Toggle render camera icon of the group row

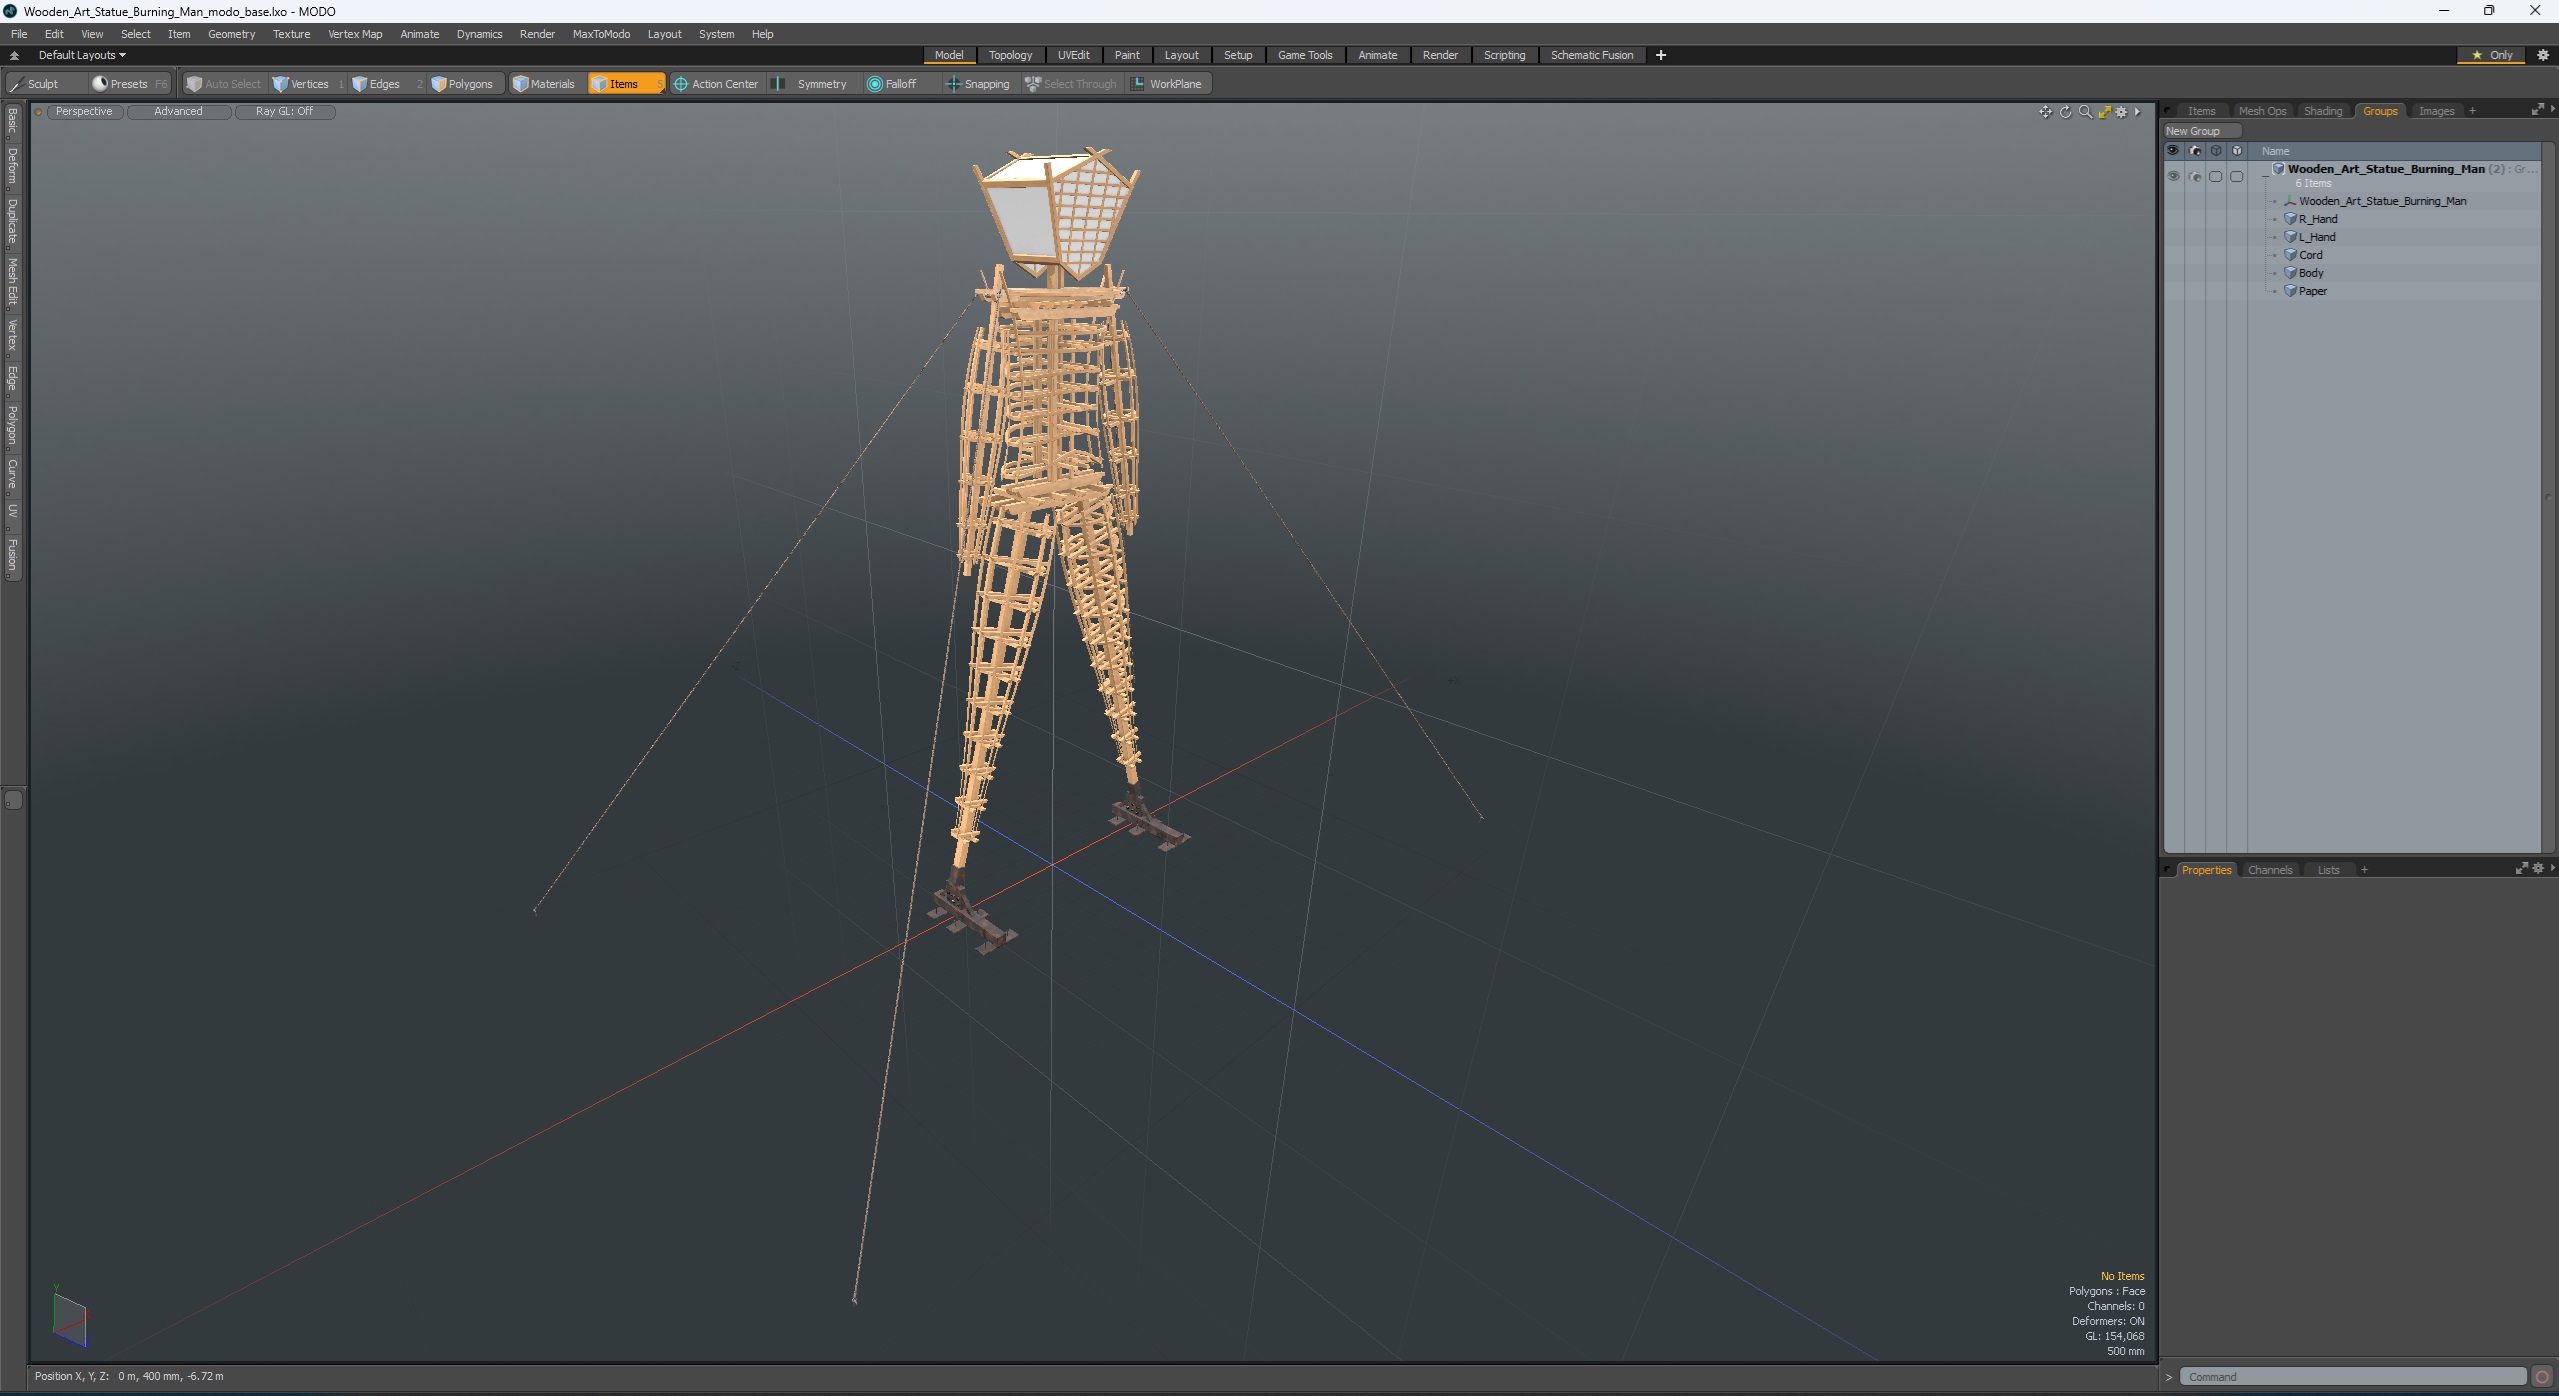pyautogui.click(x=2195, y=176)
